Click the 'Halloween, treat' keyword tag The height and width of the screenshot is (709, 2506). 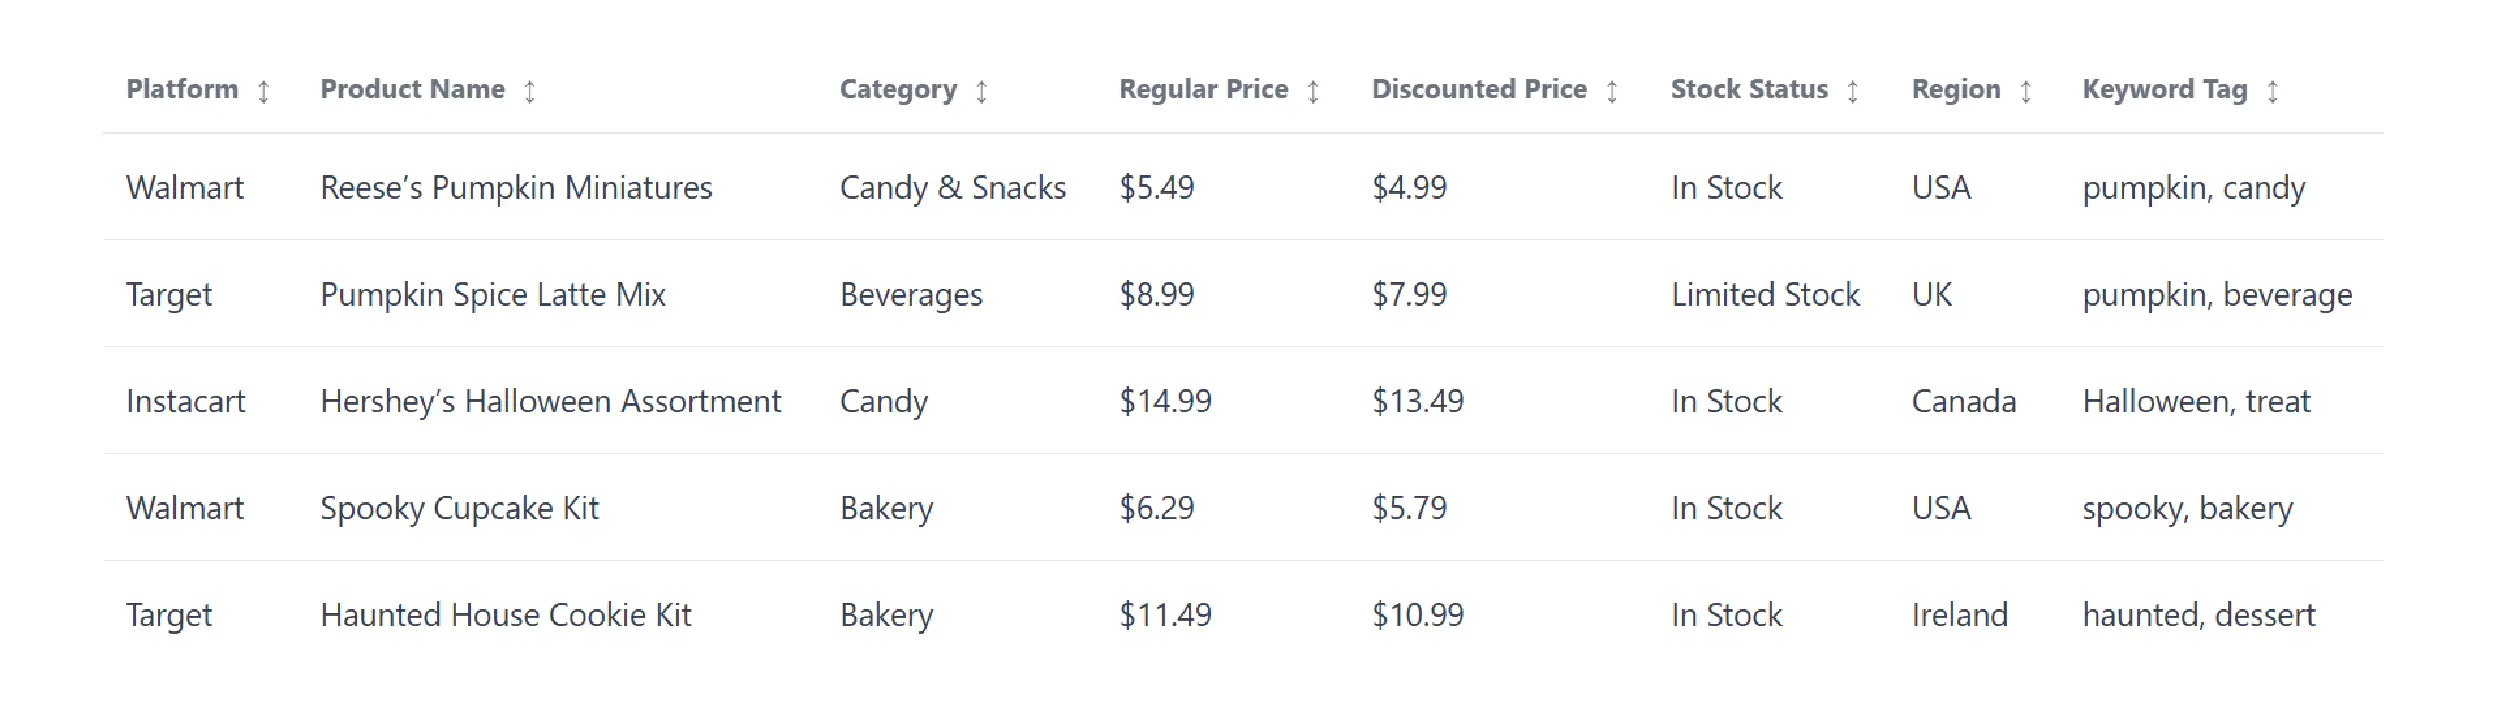pyautogui.click(x=2196, y=402)
